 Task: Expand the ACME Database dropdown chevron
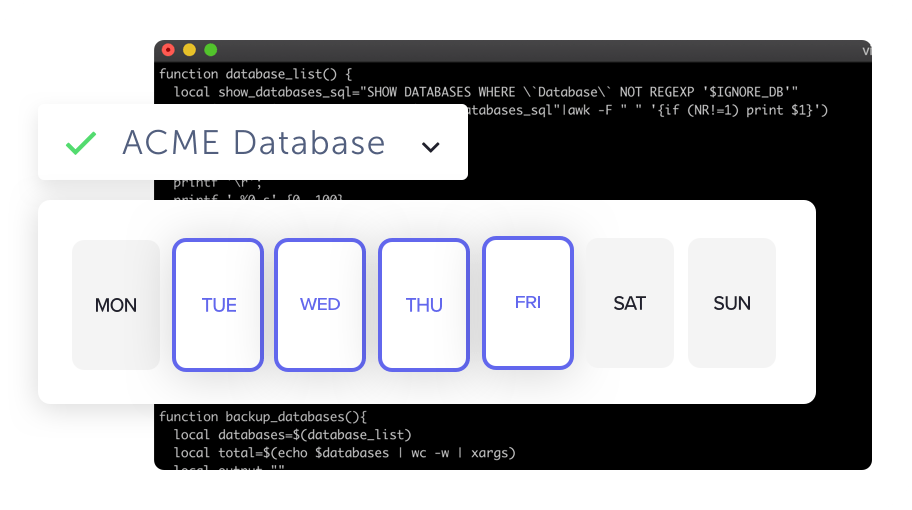pyautogui.click(x=430, y=146)
